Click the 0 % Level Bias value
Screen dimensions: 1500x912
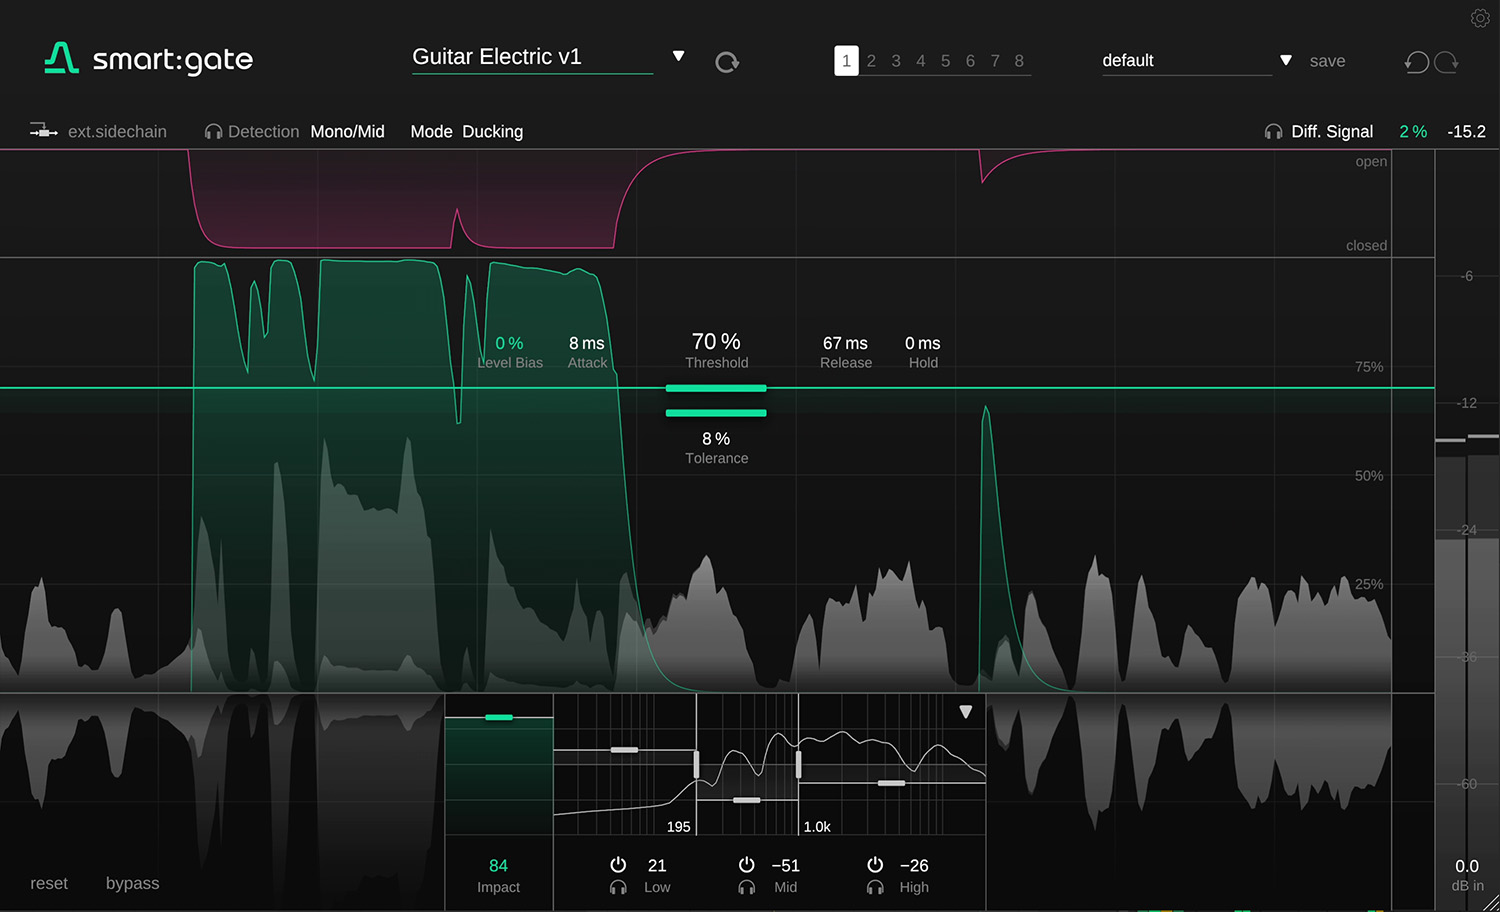click(509, 343)
